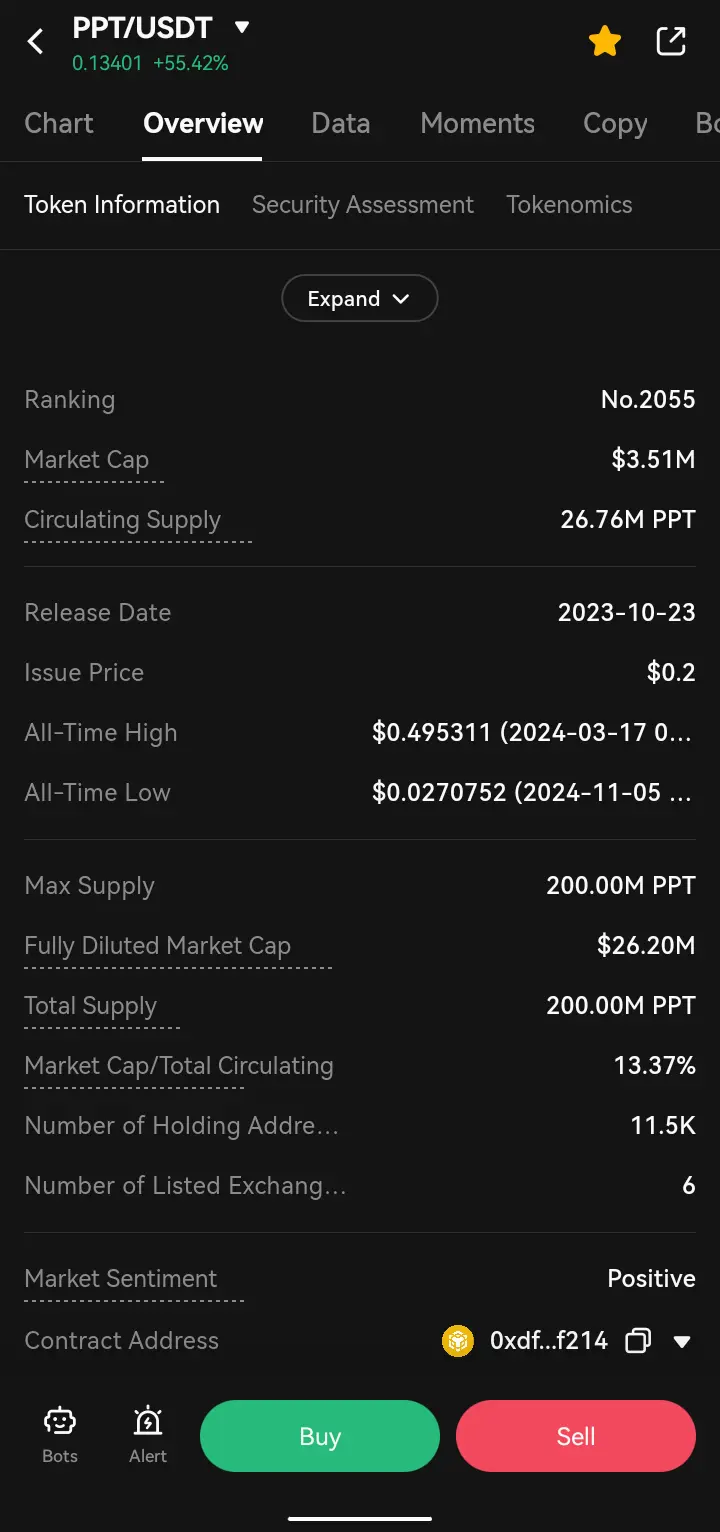
Task: Expand the contract address dropdown arrow
Action: [x=683, y=1342]
